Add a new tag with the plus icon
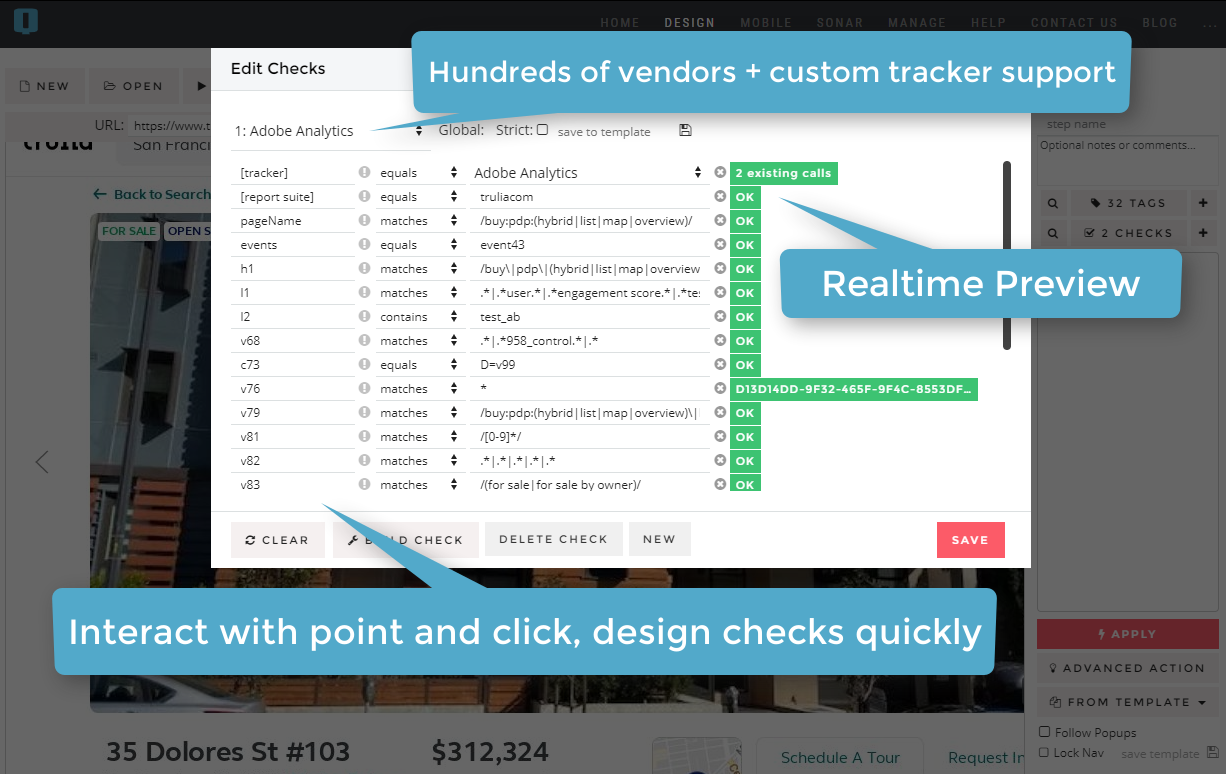Image resolution: width=1226 pixels, height=774 pixels. coord(1203,203)
